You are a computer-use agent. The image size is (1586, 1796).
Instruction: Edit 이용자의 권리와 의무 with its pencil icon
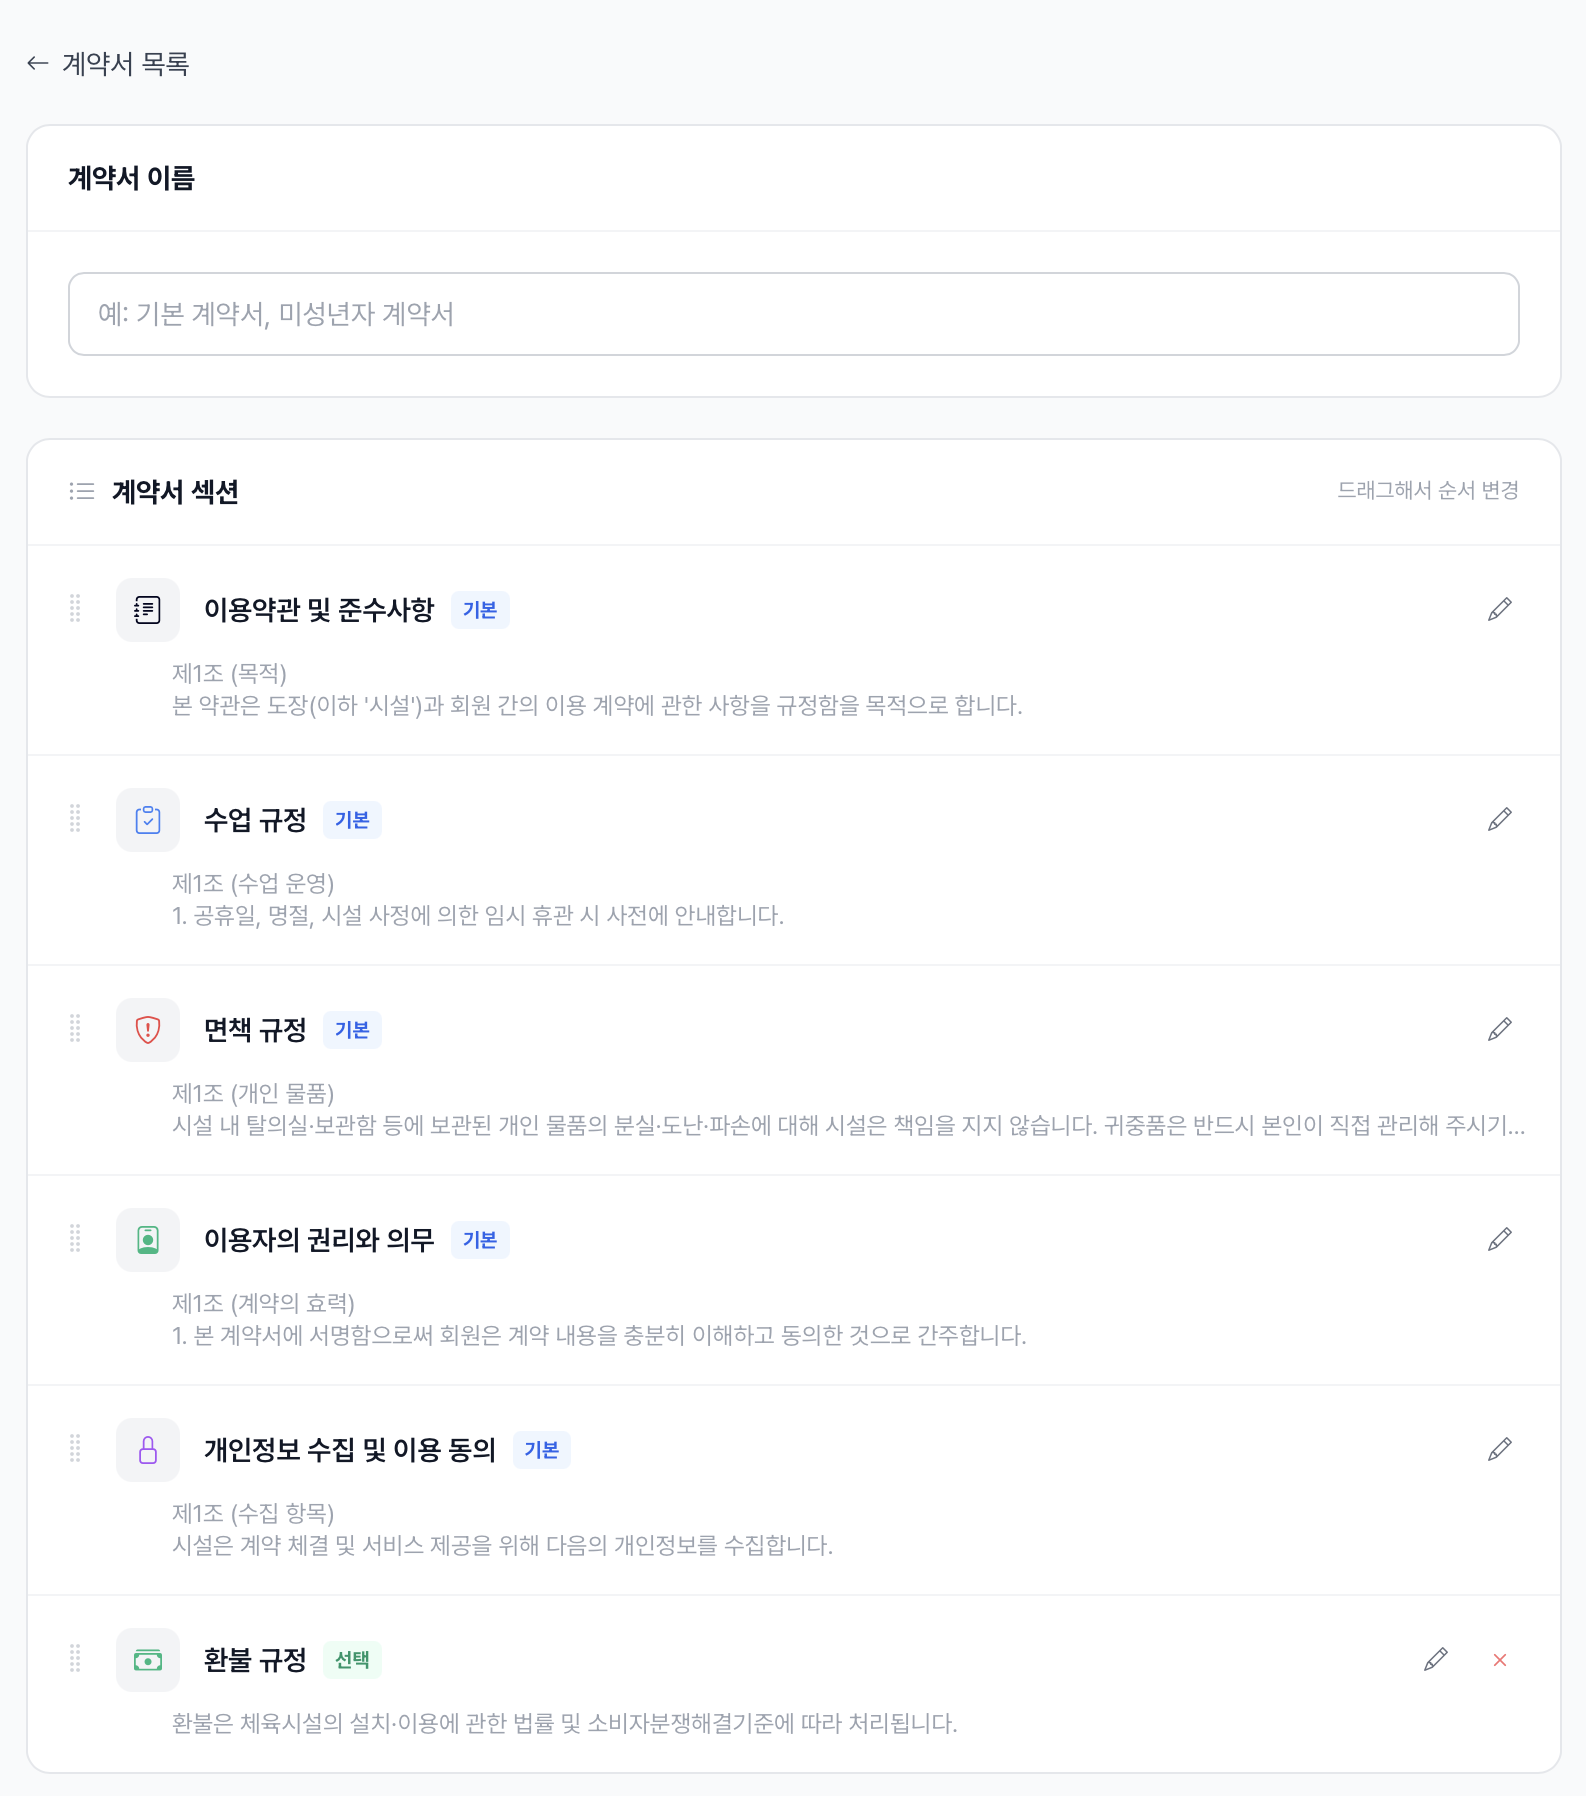point(1499,1240)
